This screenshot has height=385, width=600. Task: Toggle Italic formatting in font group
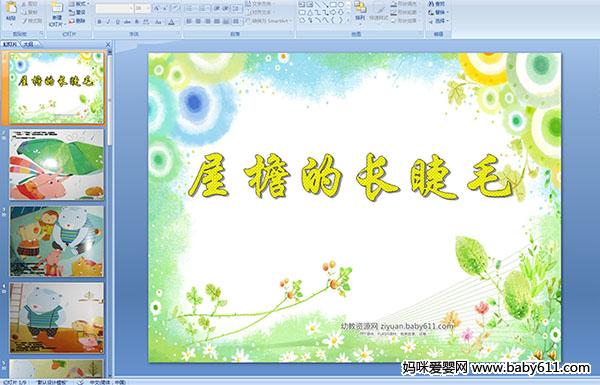108,22
